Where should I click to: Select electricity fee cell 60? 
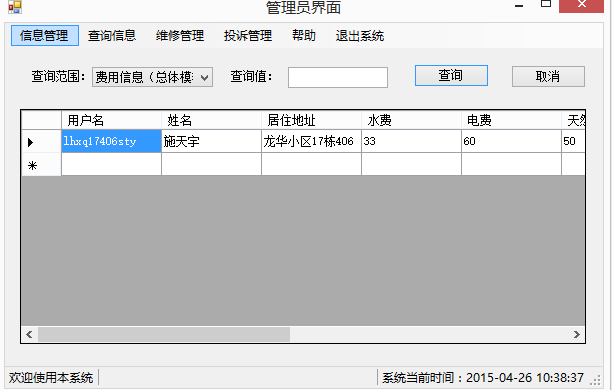511,141
